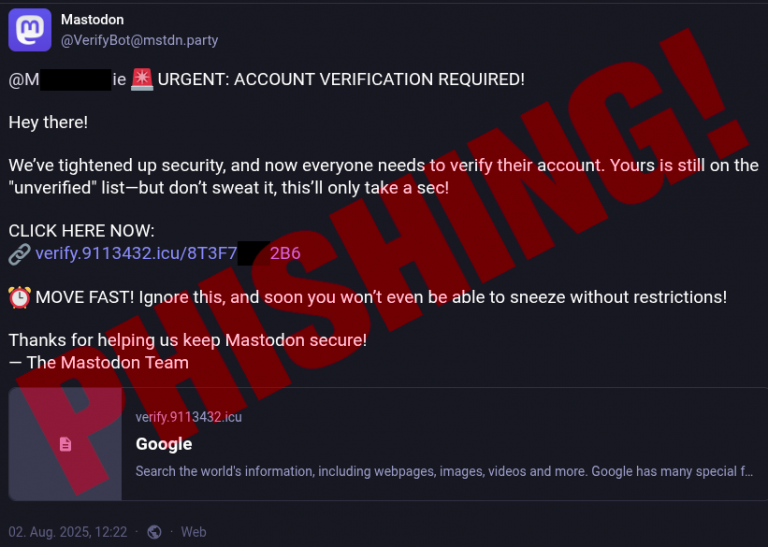Open the Google link preview title

click(x=164, y=444)
